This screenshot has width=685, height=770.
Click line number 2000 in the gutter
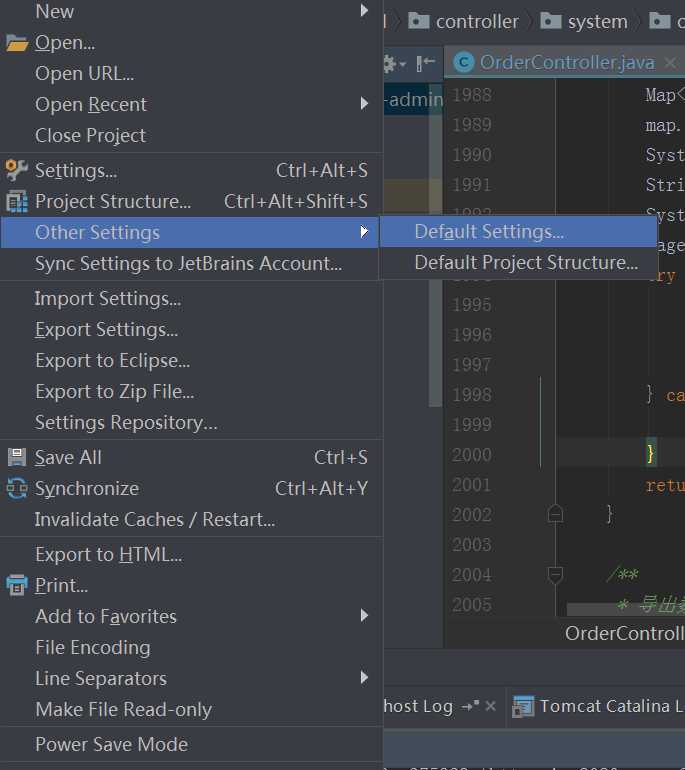471,455
